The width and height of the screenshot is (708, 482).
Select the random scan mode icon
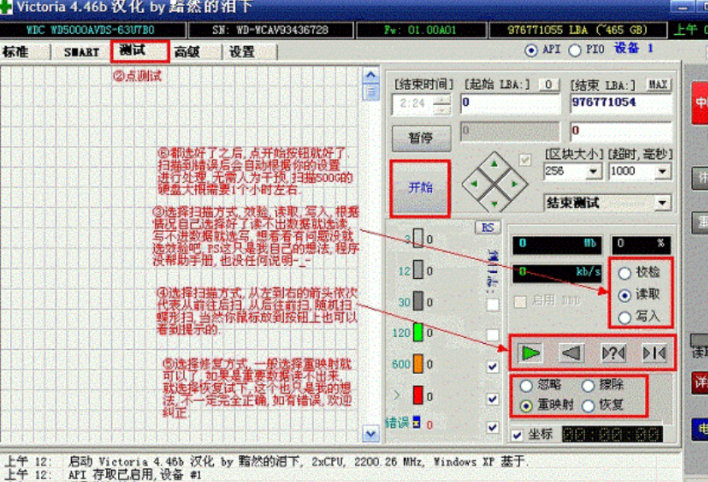point(613,351)
